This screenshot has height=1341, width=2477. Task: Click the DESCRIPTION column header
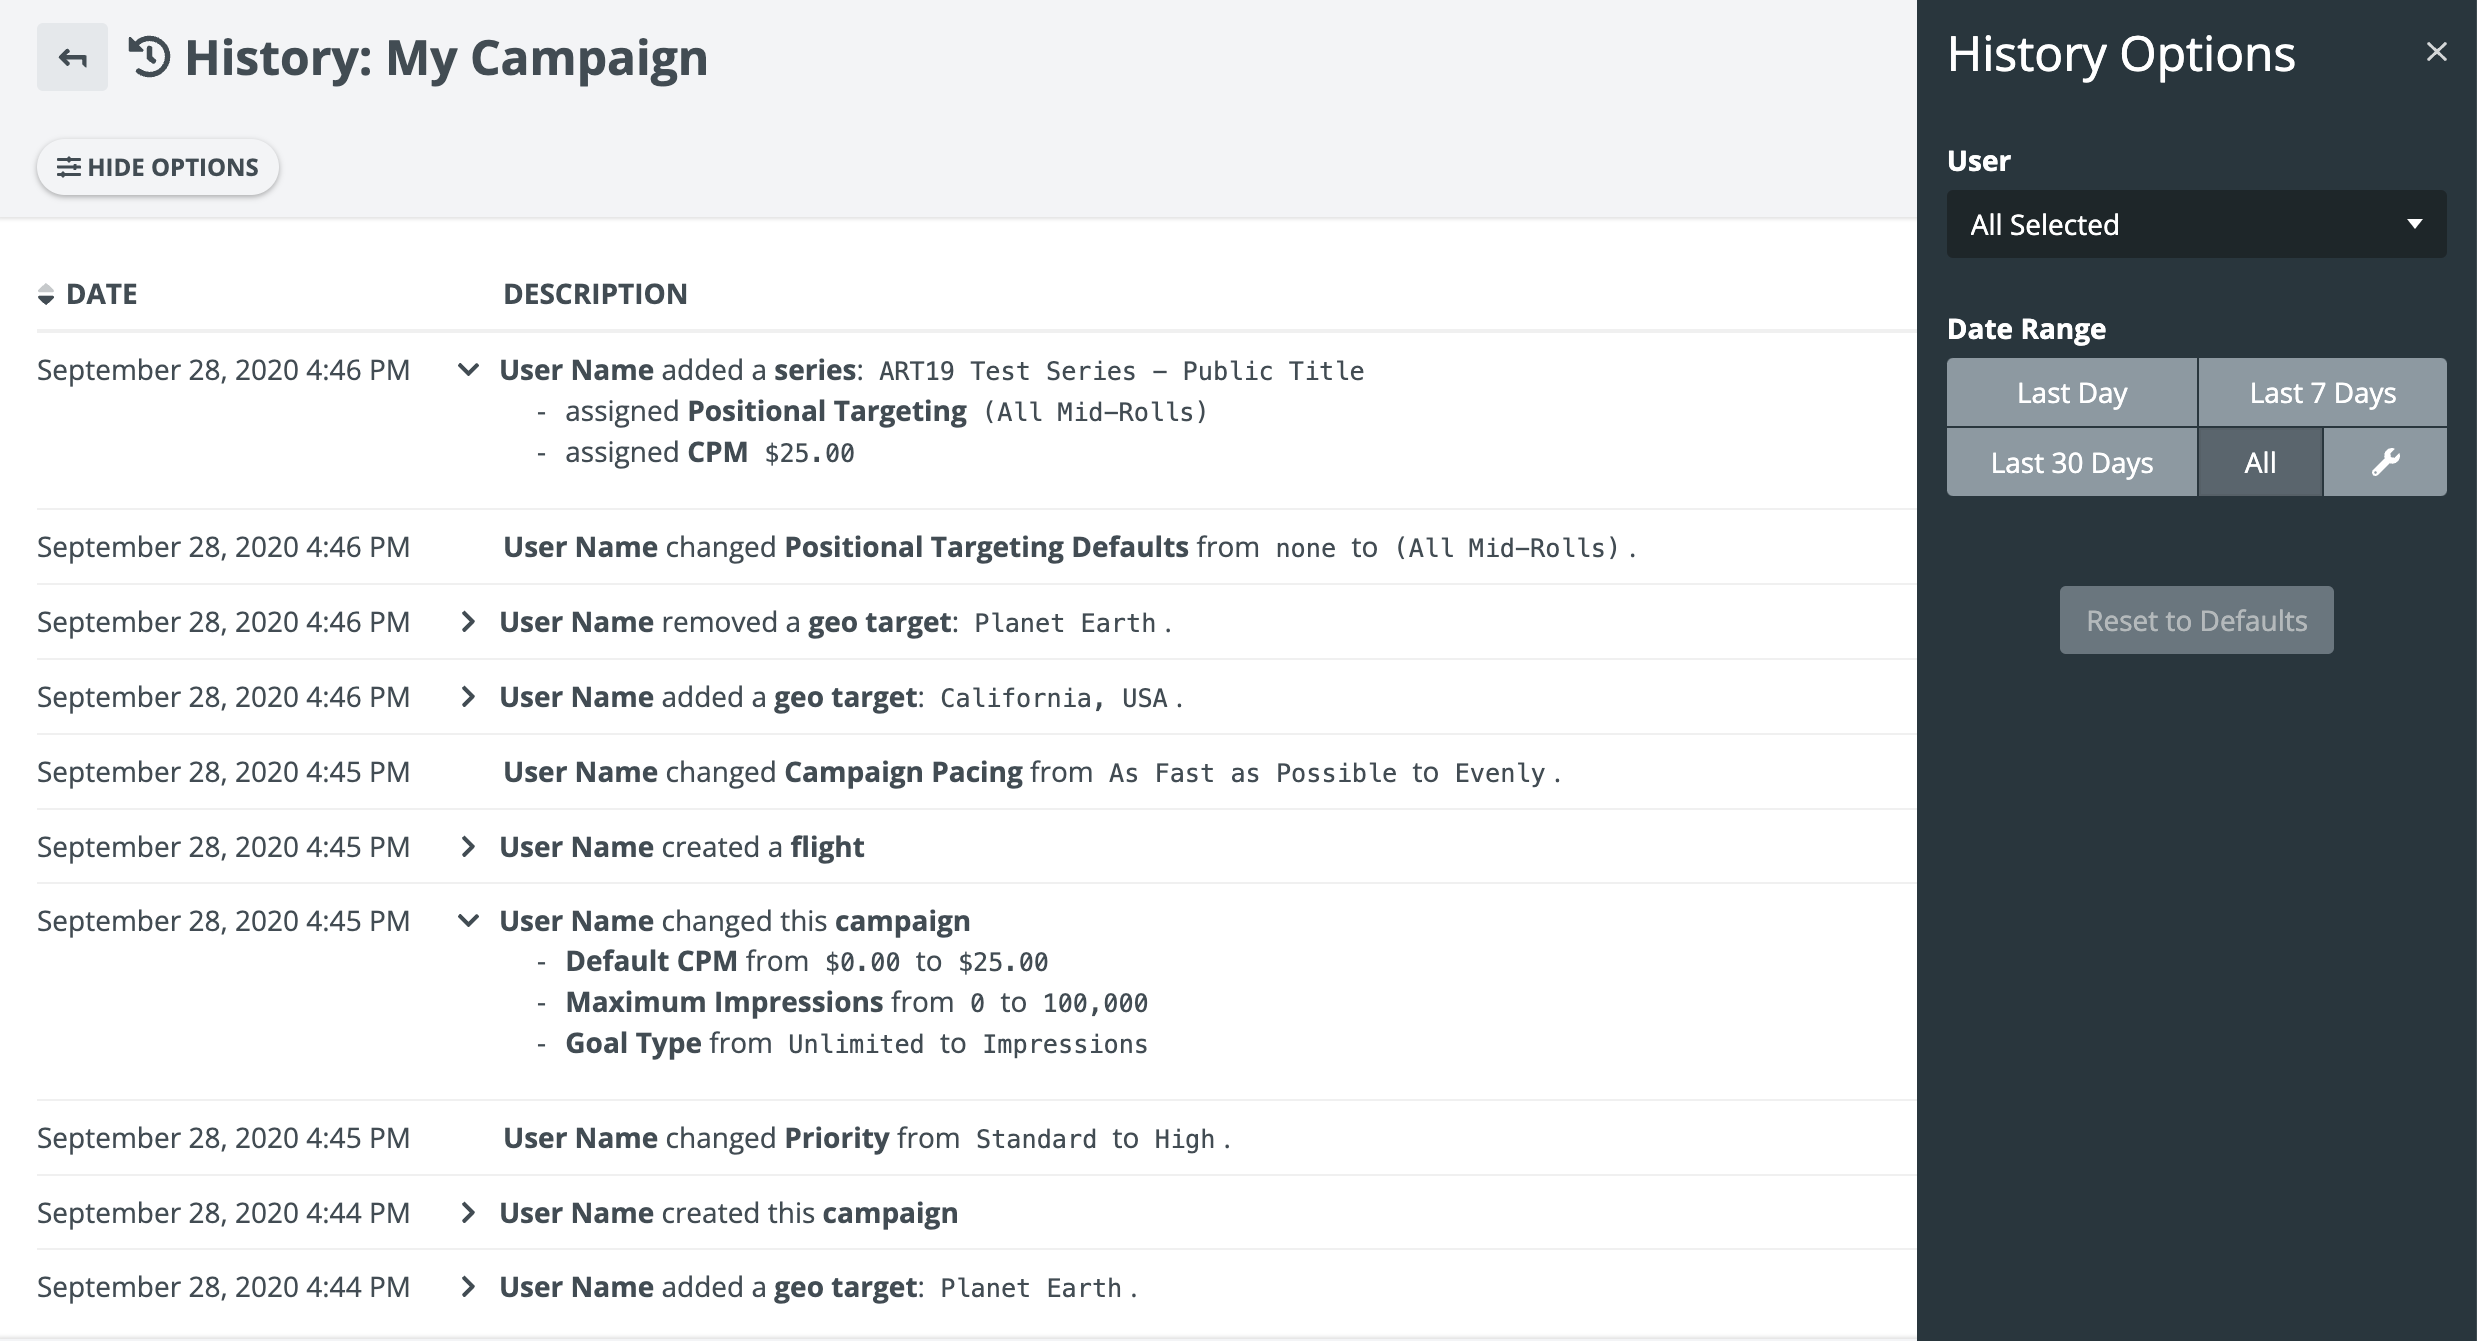point(595,294)
